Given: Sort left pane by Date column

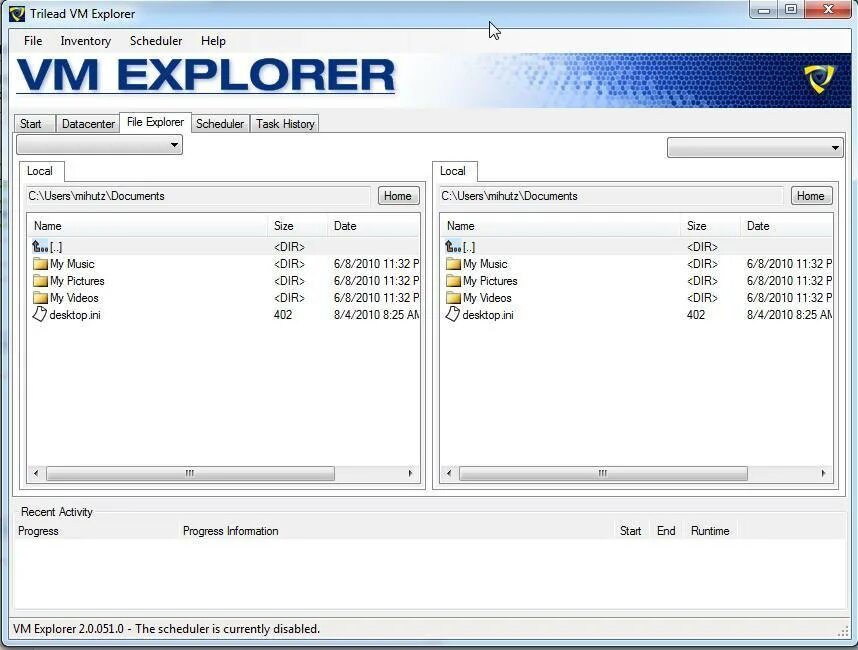Looking at the screenshot, I should coord(374,226).
